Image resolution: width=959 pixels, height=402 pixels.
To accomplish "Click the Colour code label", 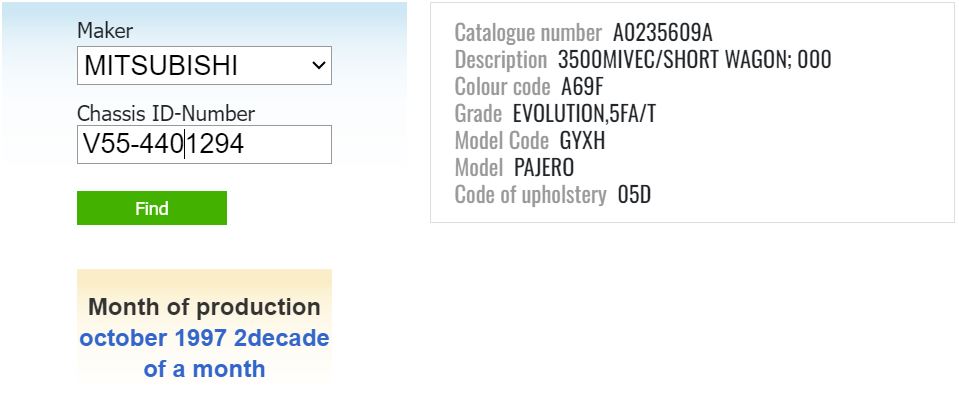I will click(502, 86).
